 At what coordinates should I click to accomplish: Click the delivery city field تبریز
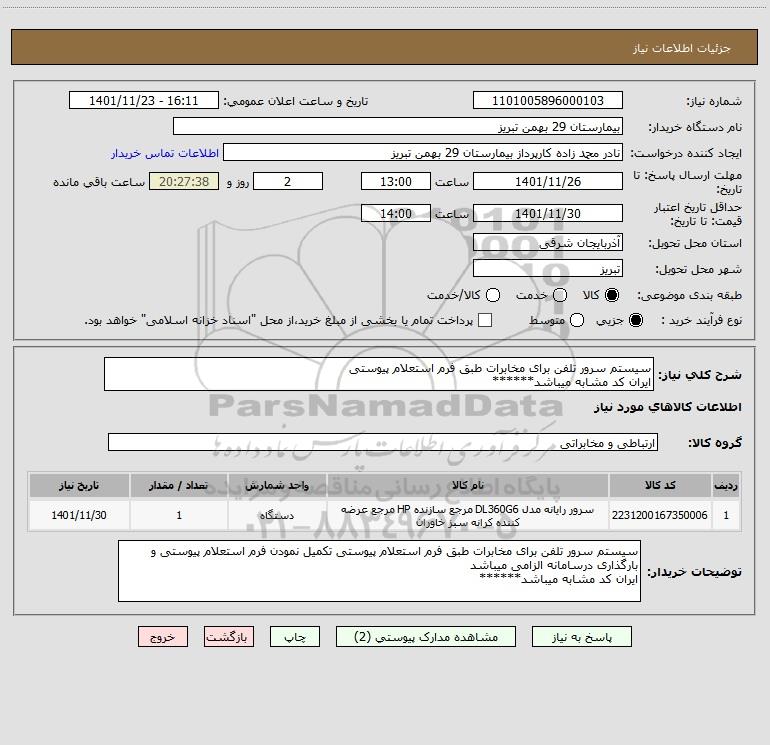coord(548,269)
